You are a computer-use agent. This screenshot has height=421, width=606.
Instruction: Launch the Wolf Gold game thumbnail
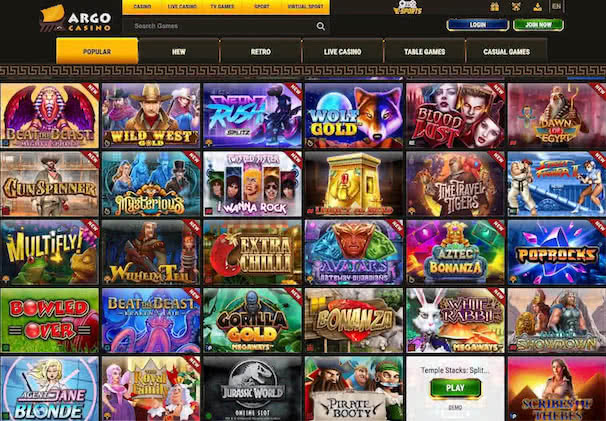[354, 116]
